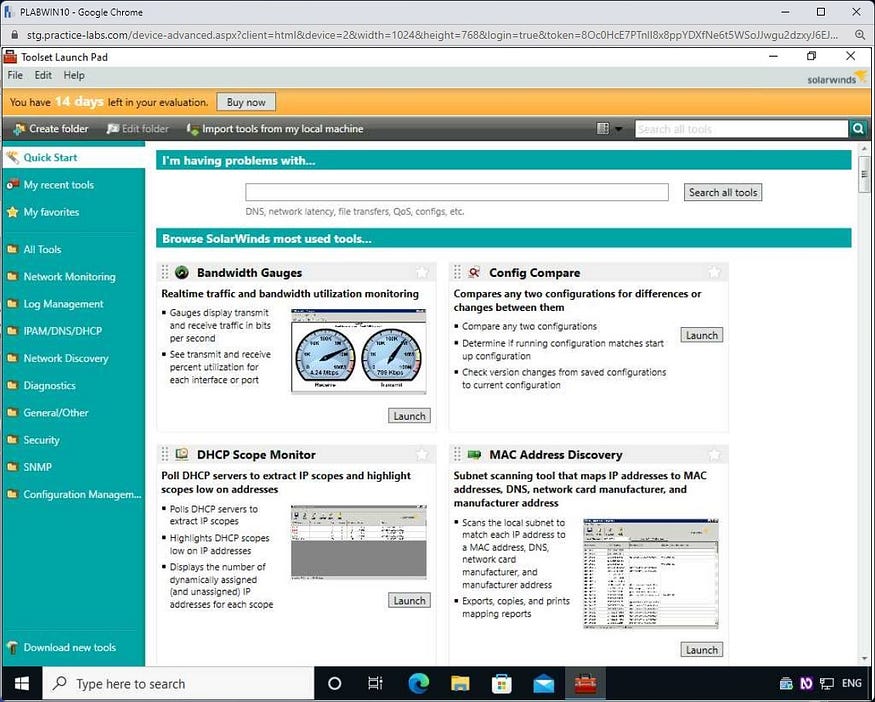This screenshot has height=702, width=875.
Task: Launch MAC Address Discovery tool
Action: click(701, 650)
